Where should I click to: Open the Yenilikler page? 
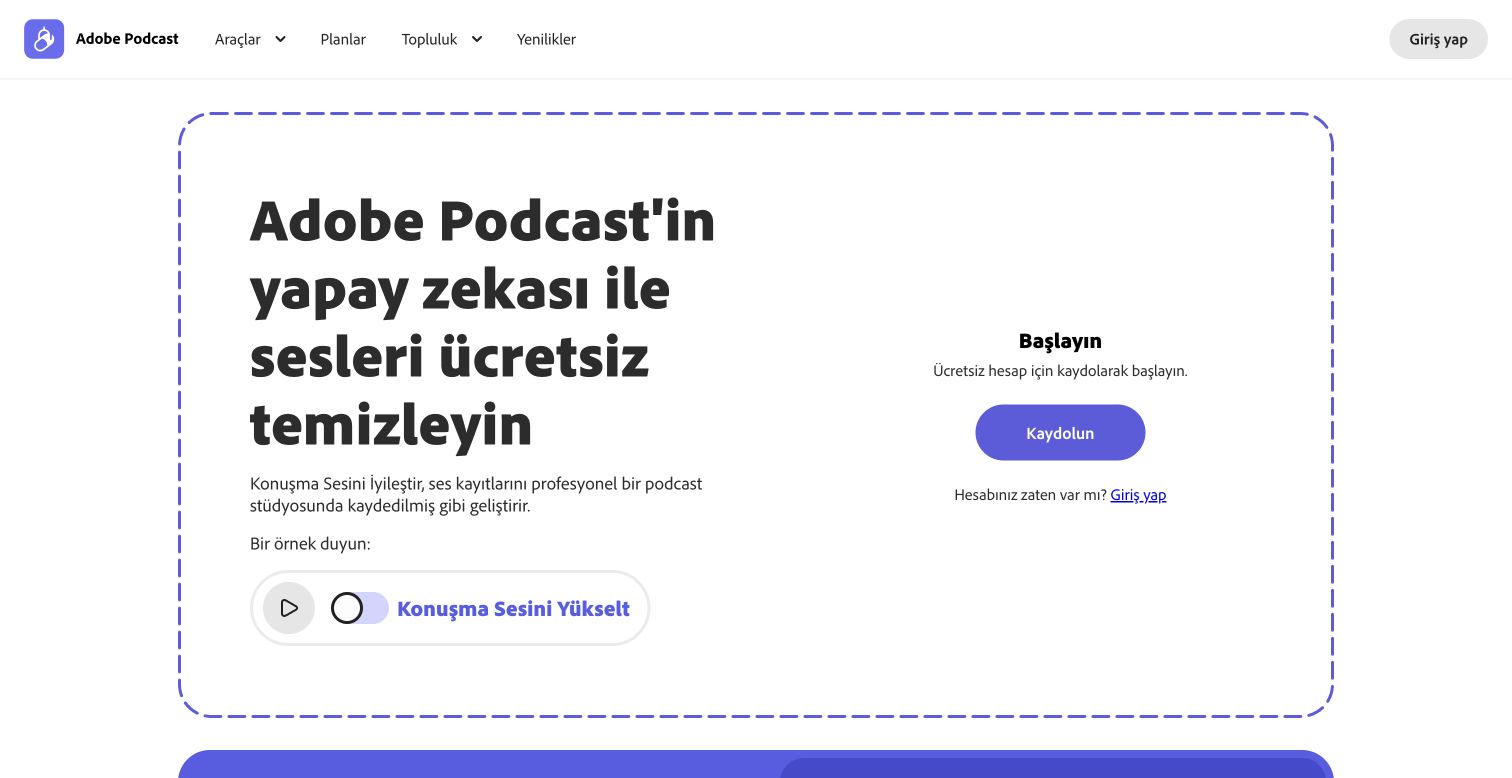546,39
